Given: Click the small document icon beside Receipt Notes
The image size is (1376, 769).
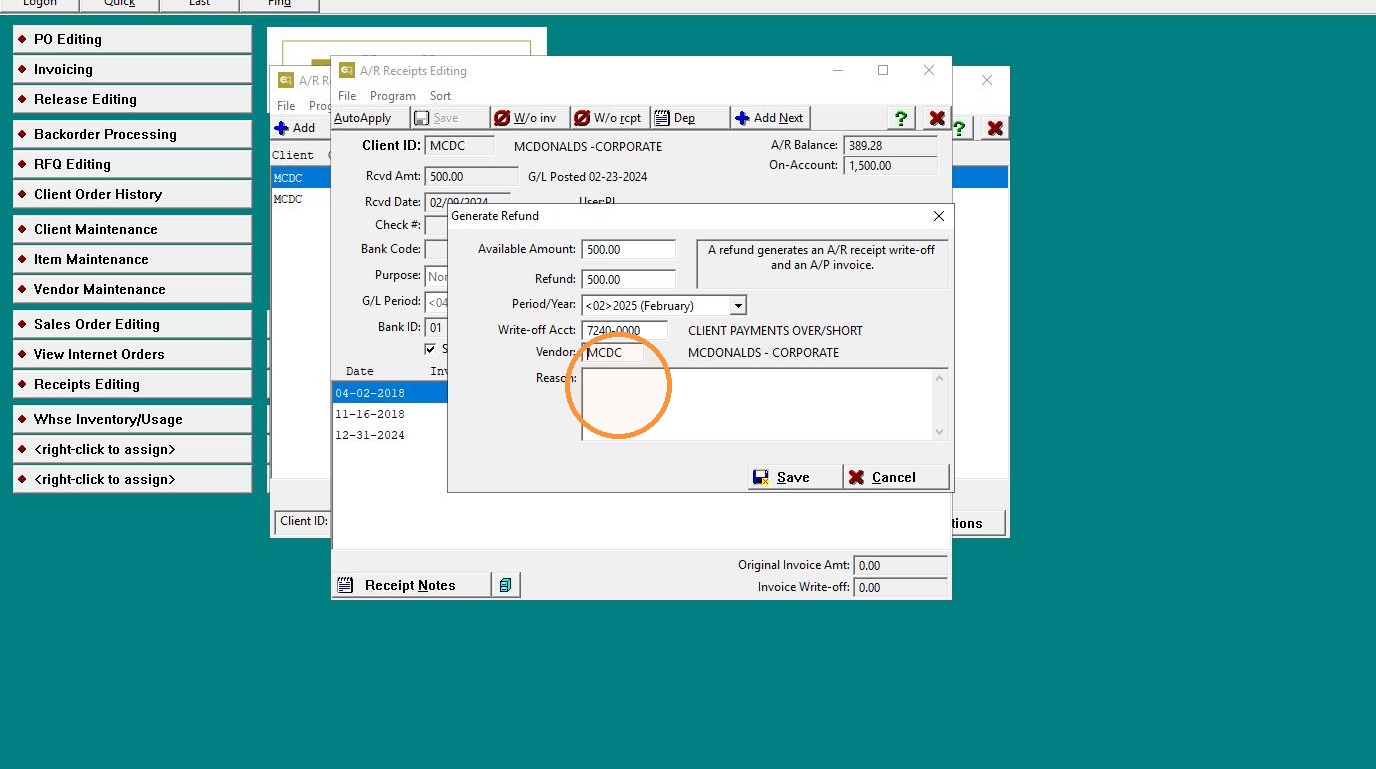Looking at the screenshot, I should pos(506,585).
